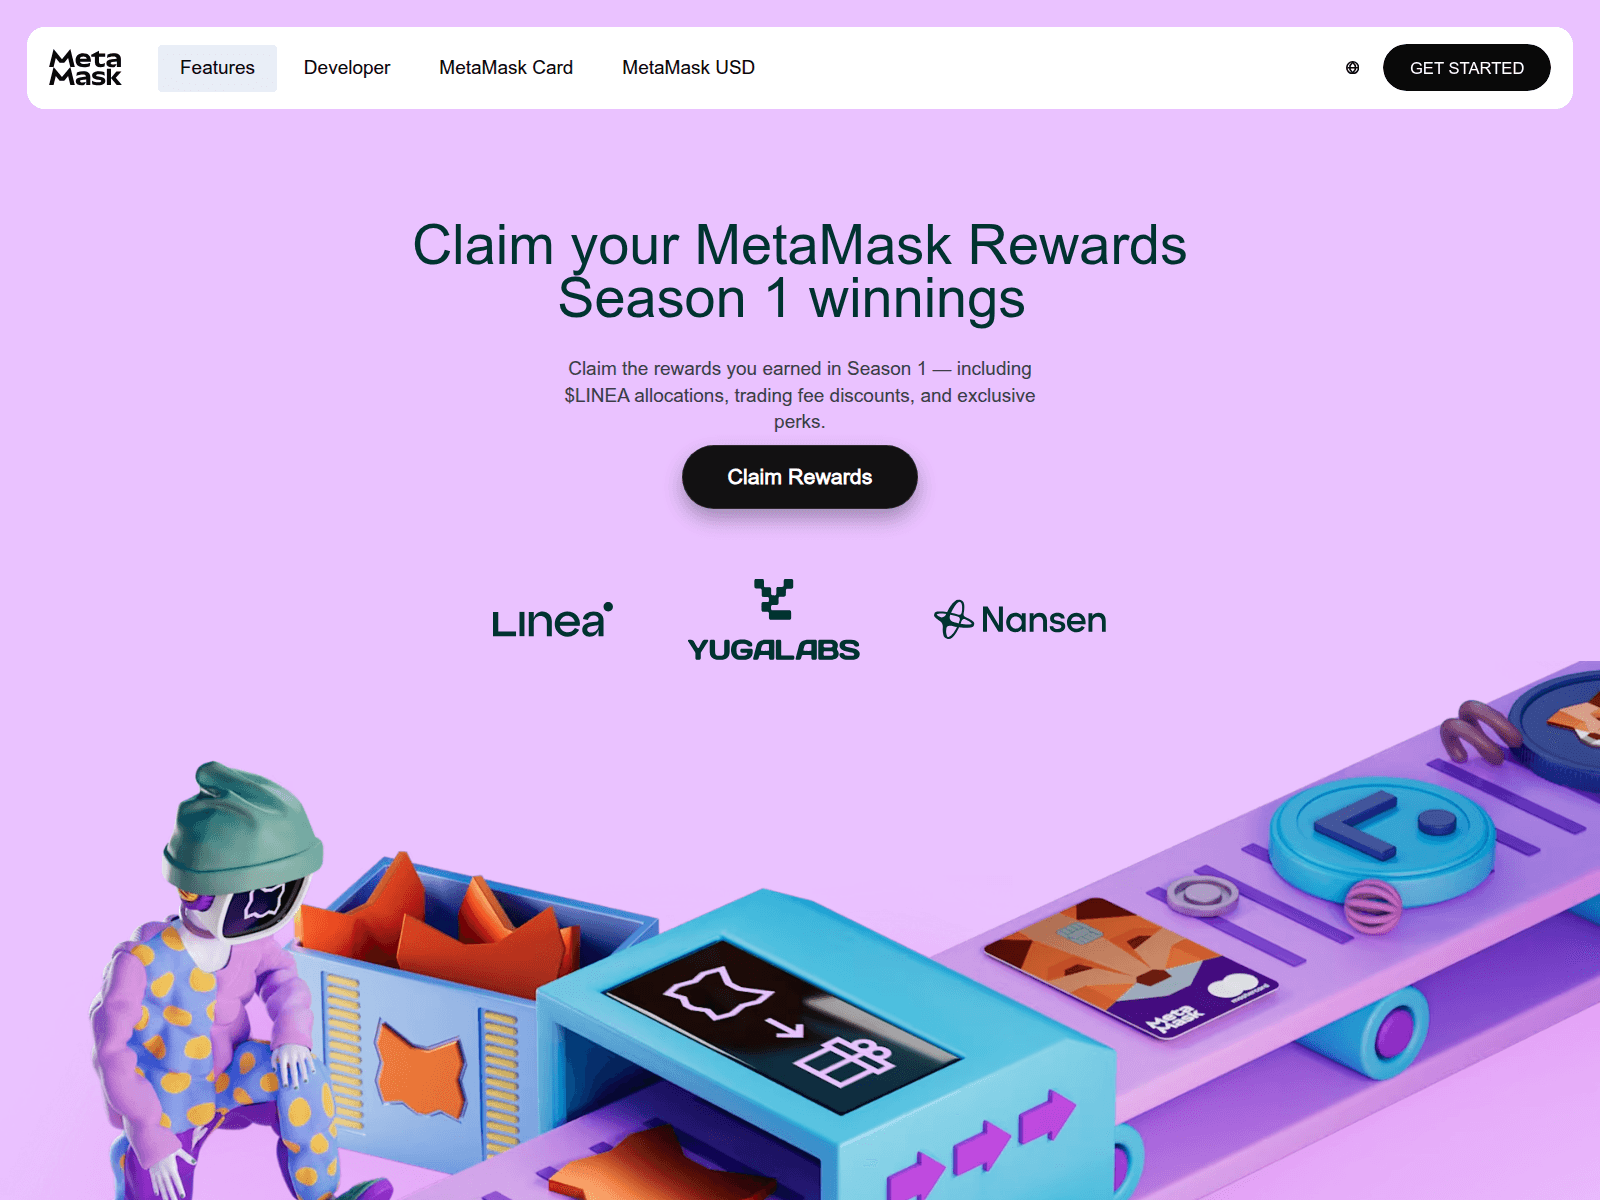Click the orange fox shape on the crate
Viewport: 1600px width, 1200px height.
click(x=422, y=1072)
